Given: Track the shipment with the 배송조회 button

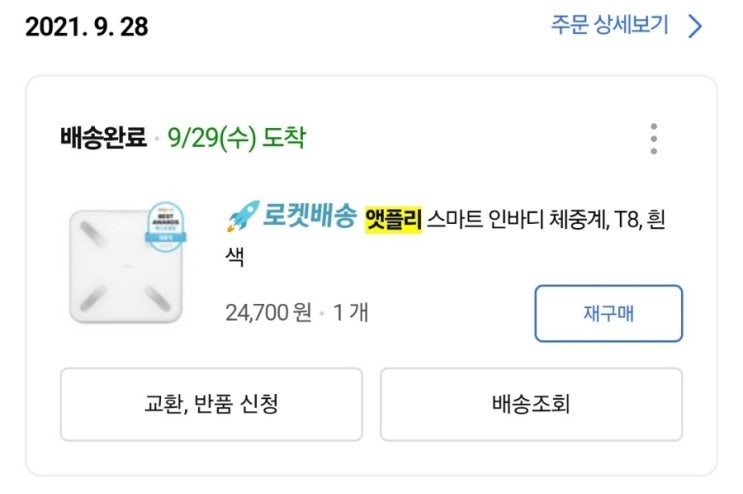Looking at the screenshot, I should pos(531,404).
